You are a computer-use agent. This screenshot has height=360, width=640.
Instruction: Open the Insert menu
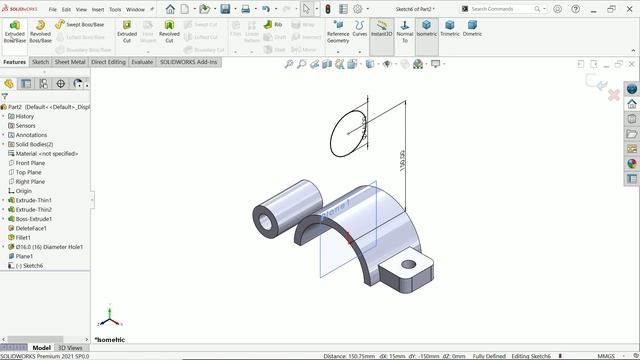98,9
